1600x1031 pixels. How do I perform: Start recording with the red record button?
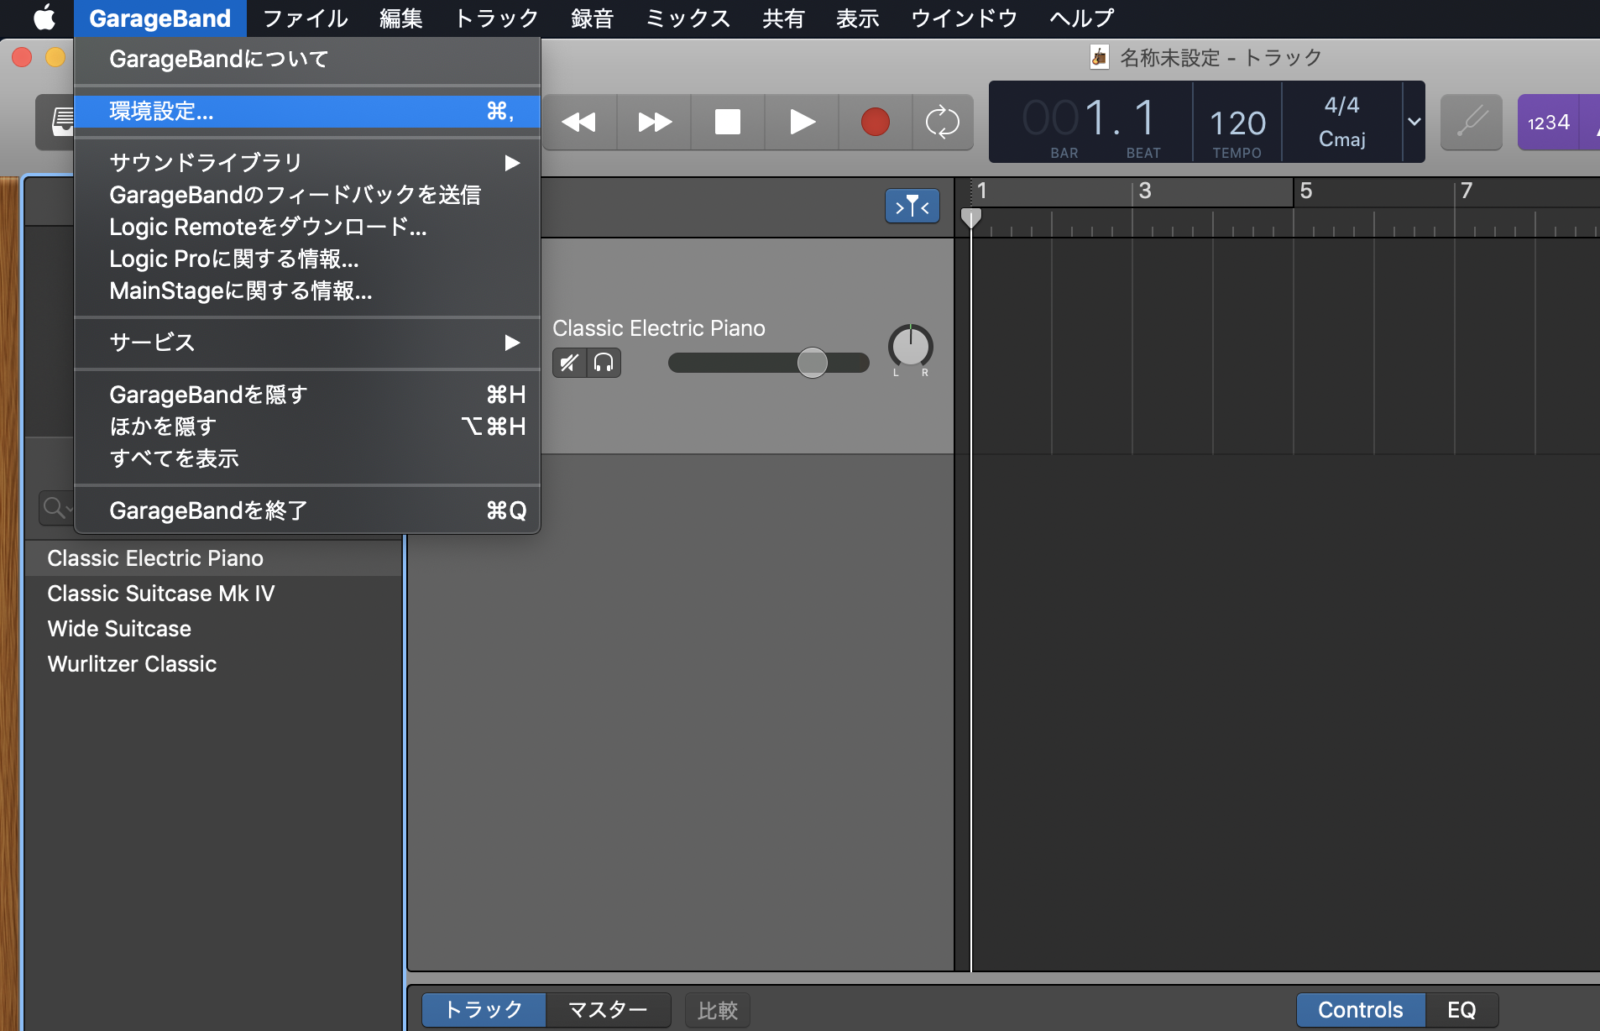(875, 122)
